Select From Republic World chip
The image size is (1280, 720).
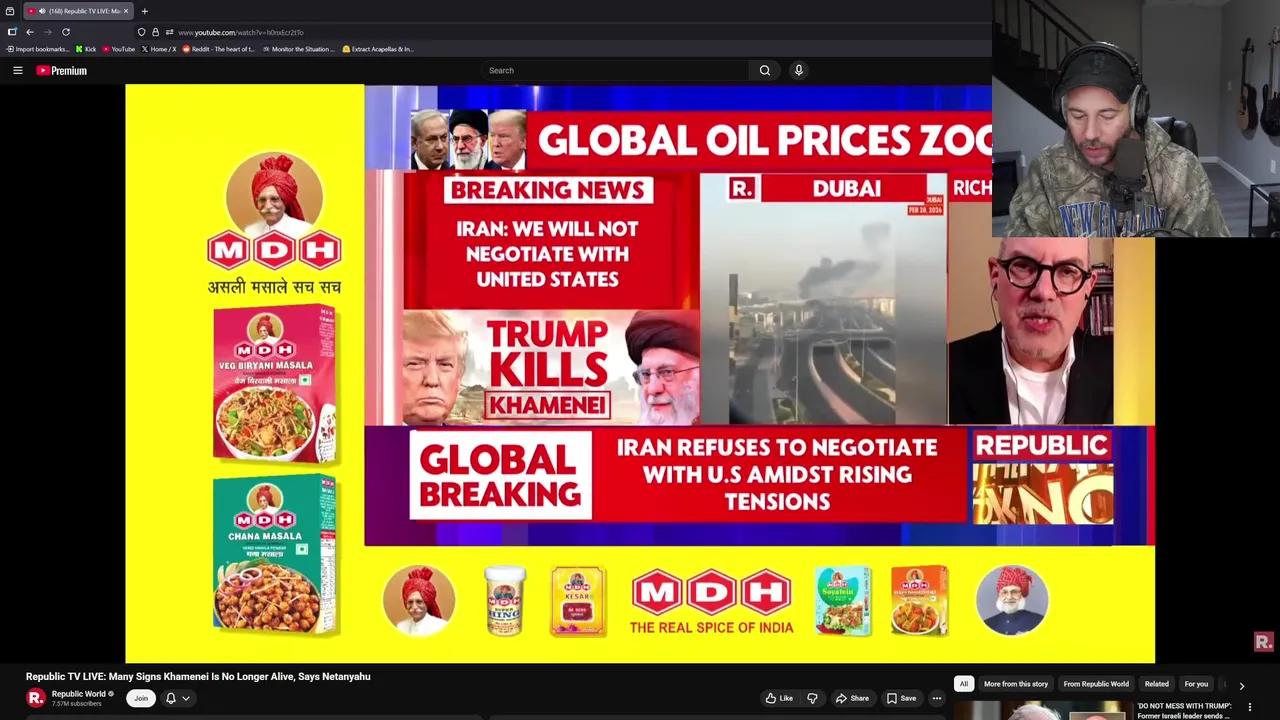(x=1096, y=684)
